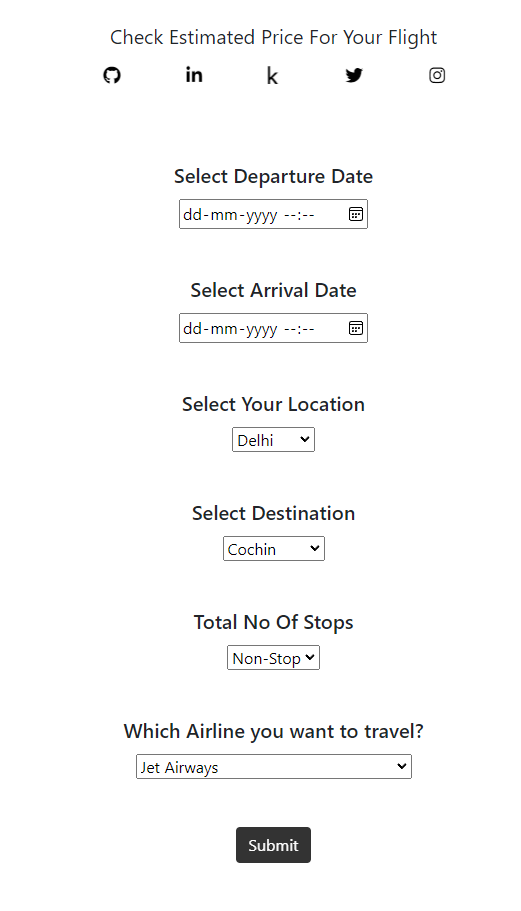521x911 pixels.
Task: Open the Instagram icon link
Action: [437, 76]
